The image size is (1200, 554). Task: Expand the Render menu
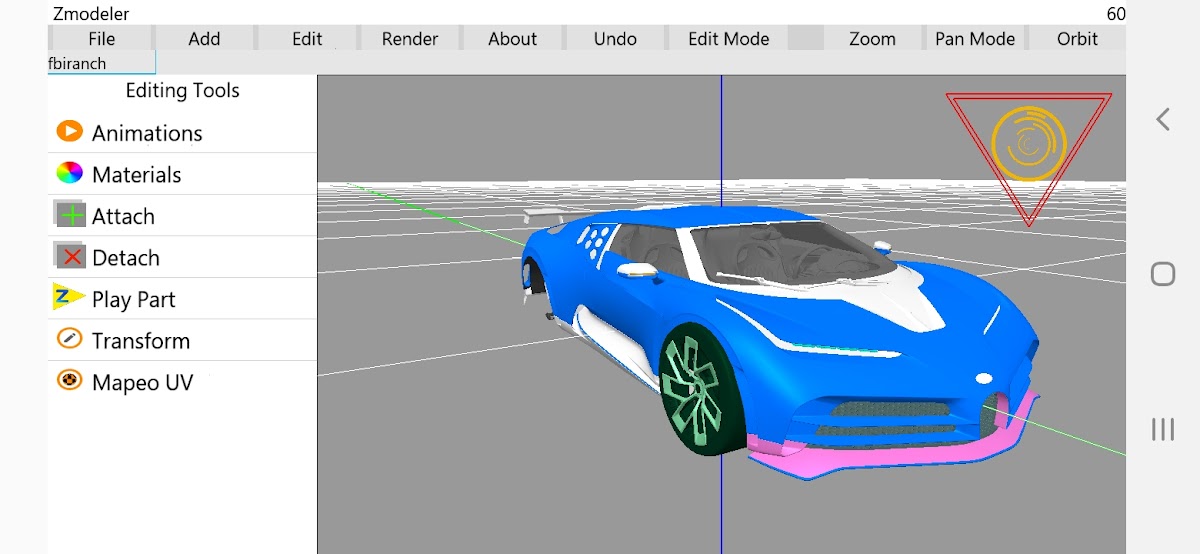coord(410,39)
